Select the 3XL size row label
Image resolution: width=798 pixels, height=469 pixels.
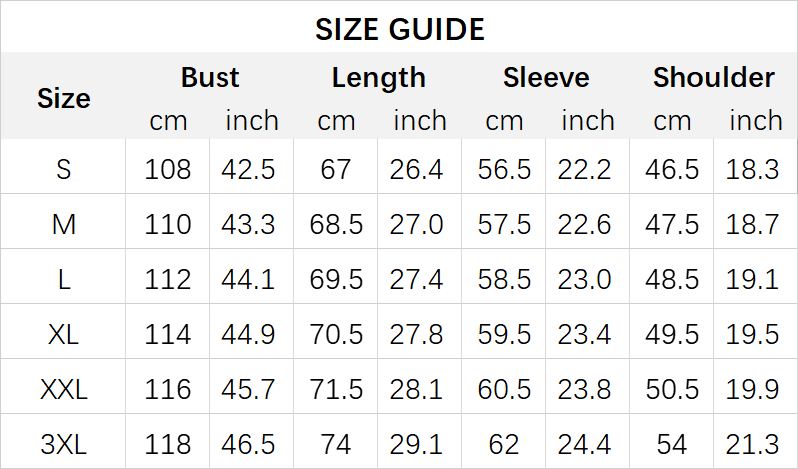pyautogui.click(x=64, y=444)
